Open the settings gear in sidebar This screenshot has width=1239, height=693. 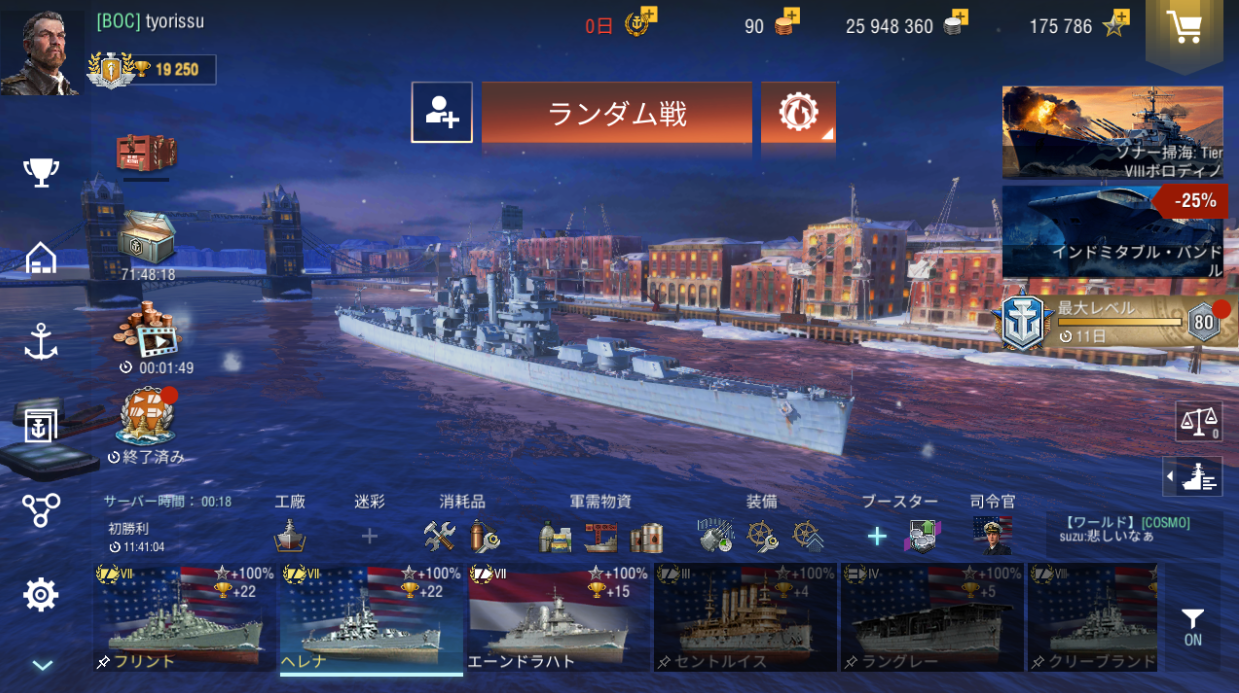click(41, 595)
